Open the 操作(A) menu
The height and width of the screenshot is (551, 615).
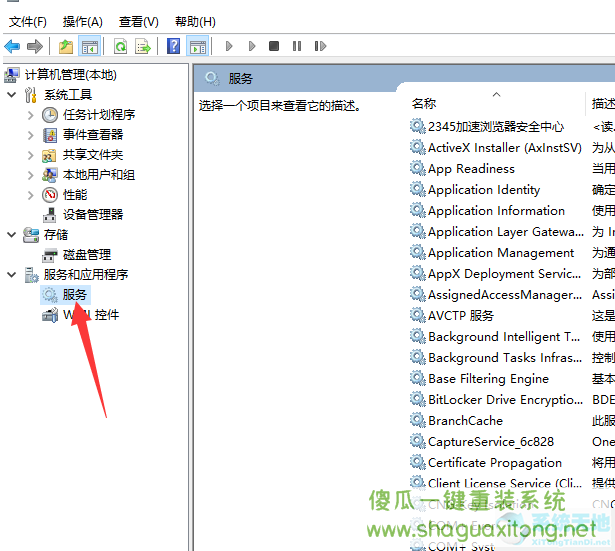coord(82,22)
